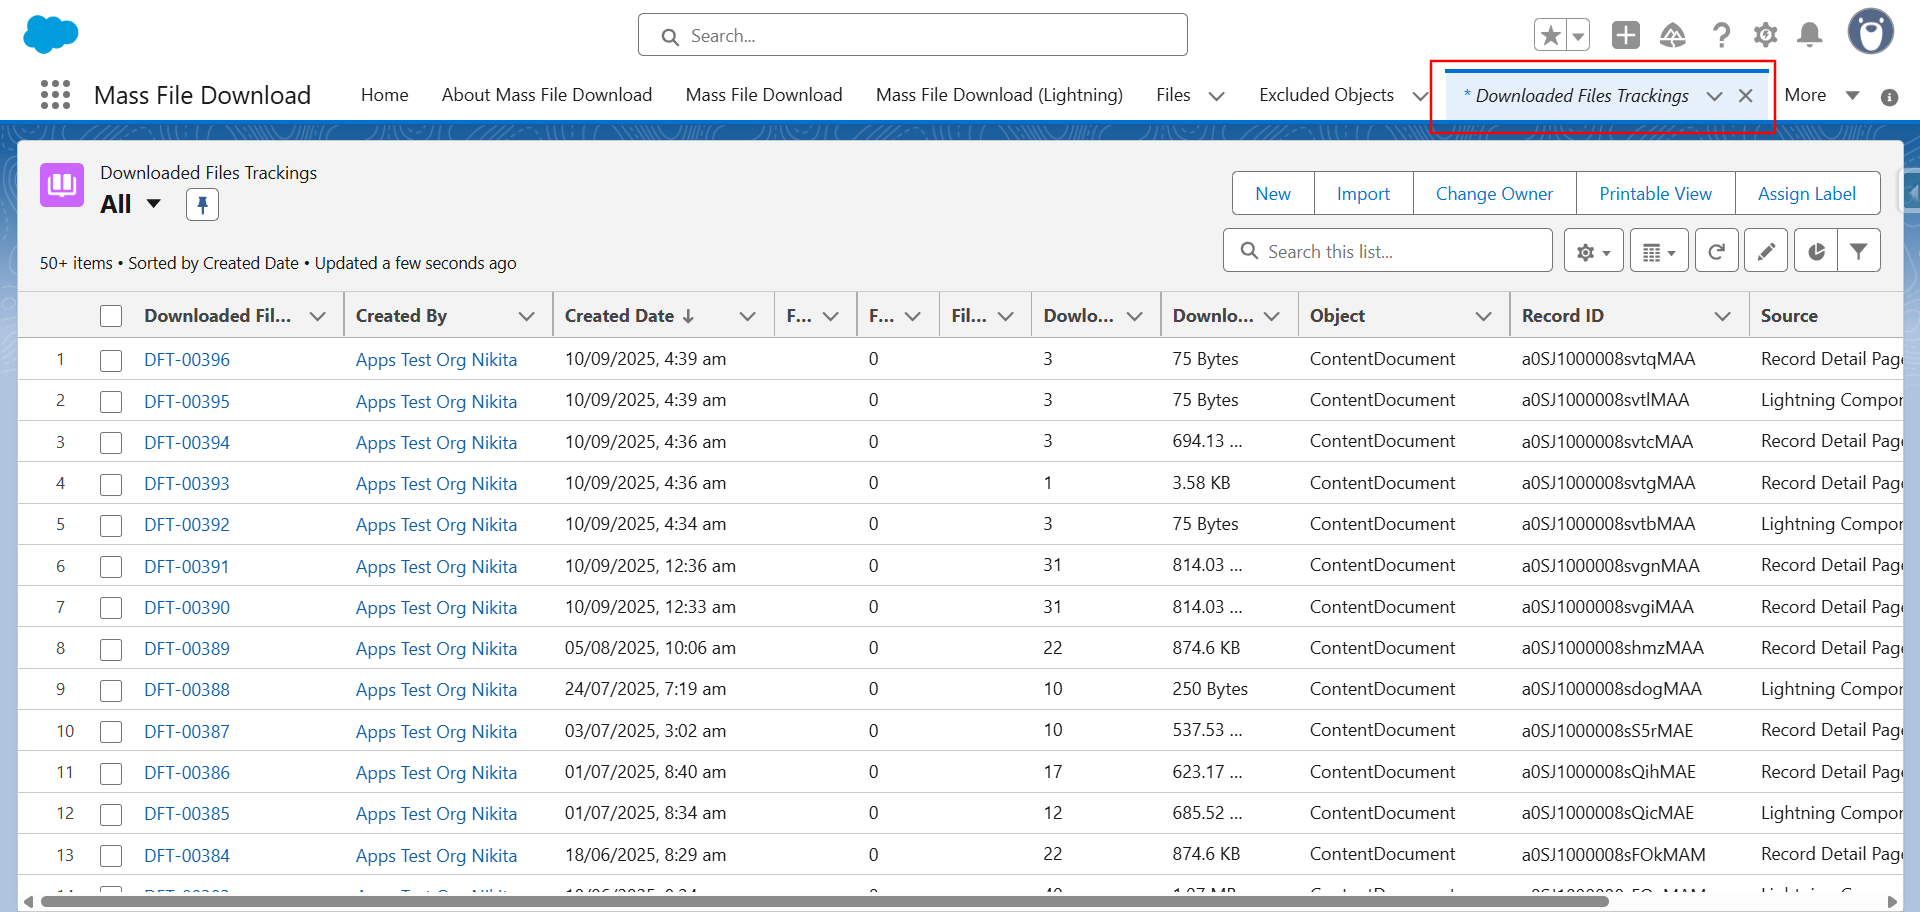Viewport: 1920px width, 912px height.
Task: Sort by the Created Date column header
Action: coord(620,316)
